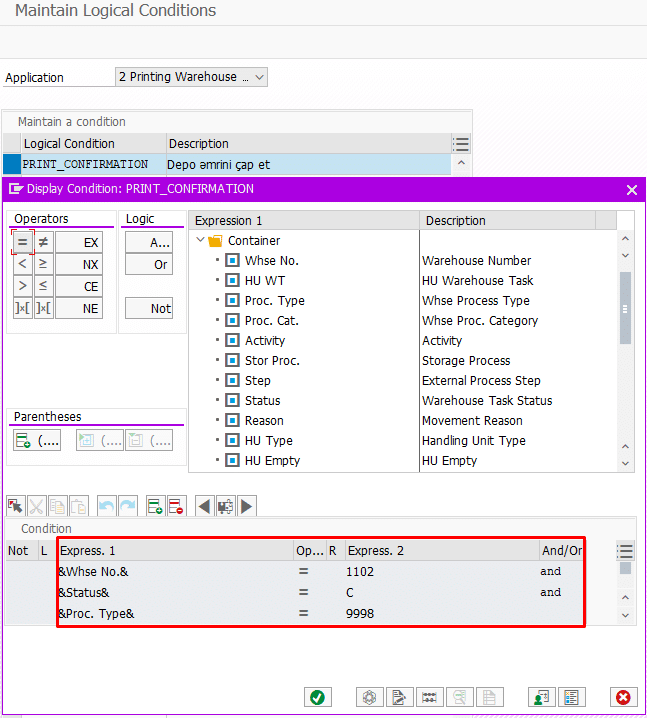The height and width of the screenshot is (718, 647).
Task: Click the green checkmark confirm button
Action: [x=318, y=698]
